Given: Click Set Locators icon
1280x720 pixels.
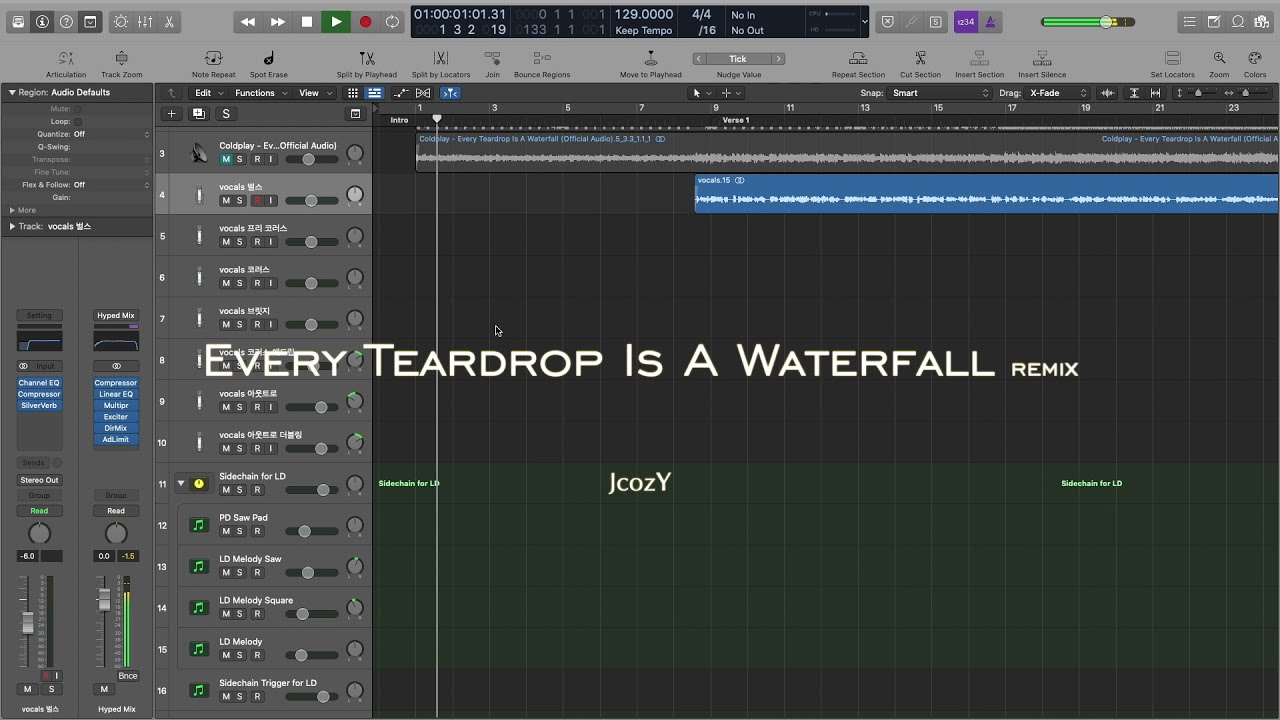Looking at the screenshot, I should click(x=1172, y=59).
